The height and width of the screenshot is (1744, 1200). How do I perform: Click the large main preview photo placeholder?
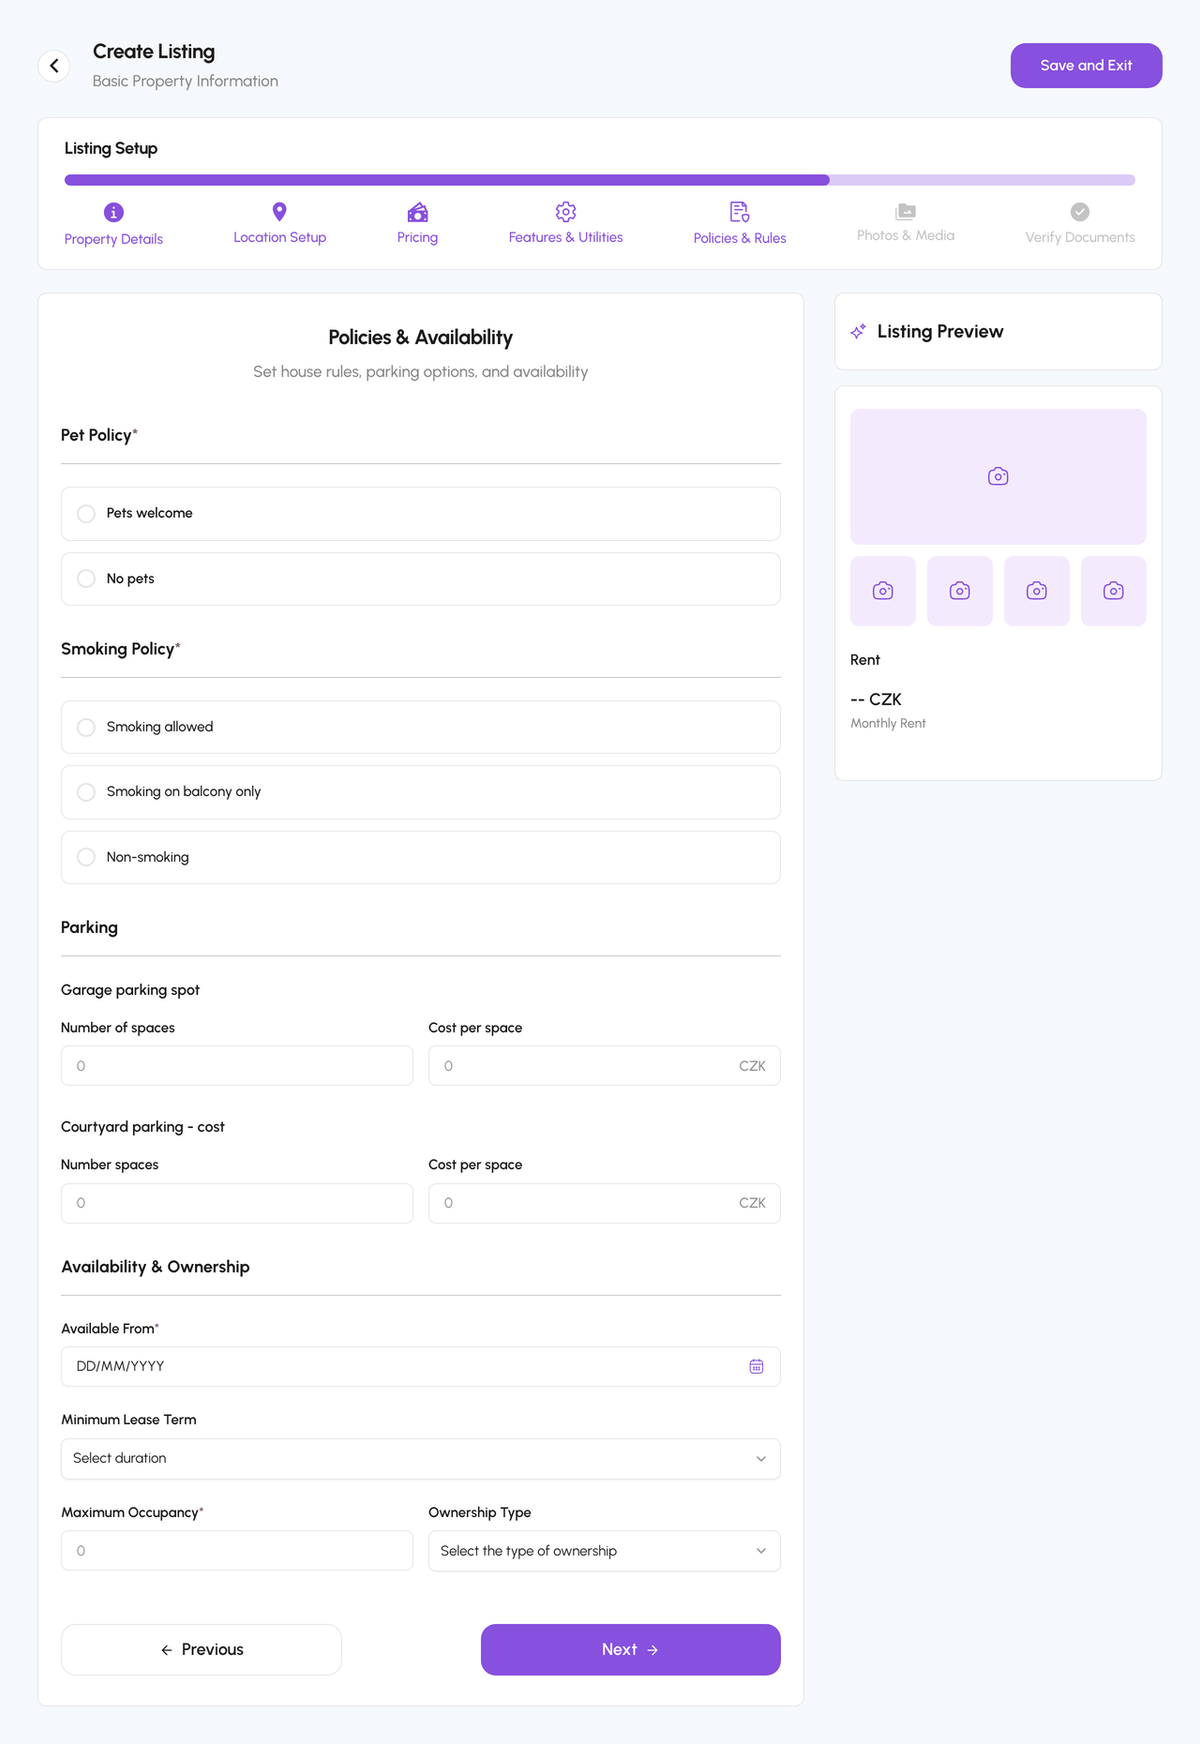point(998,477)
